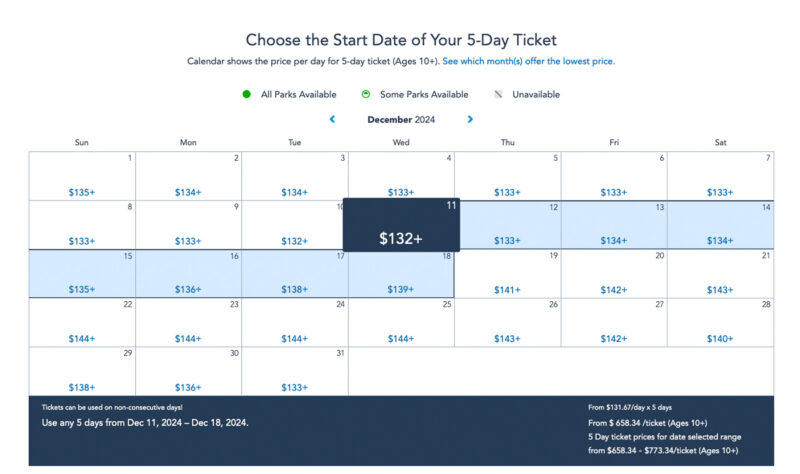Advance to next month with right chevron
Viewport: 800px width, 474px height.
[x=470, y=119]
